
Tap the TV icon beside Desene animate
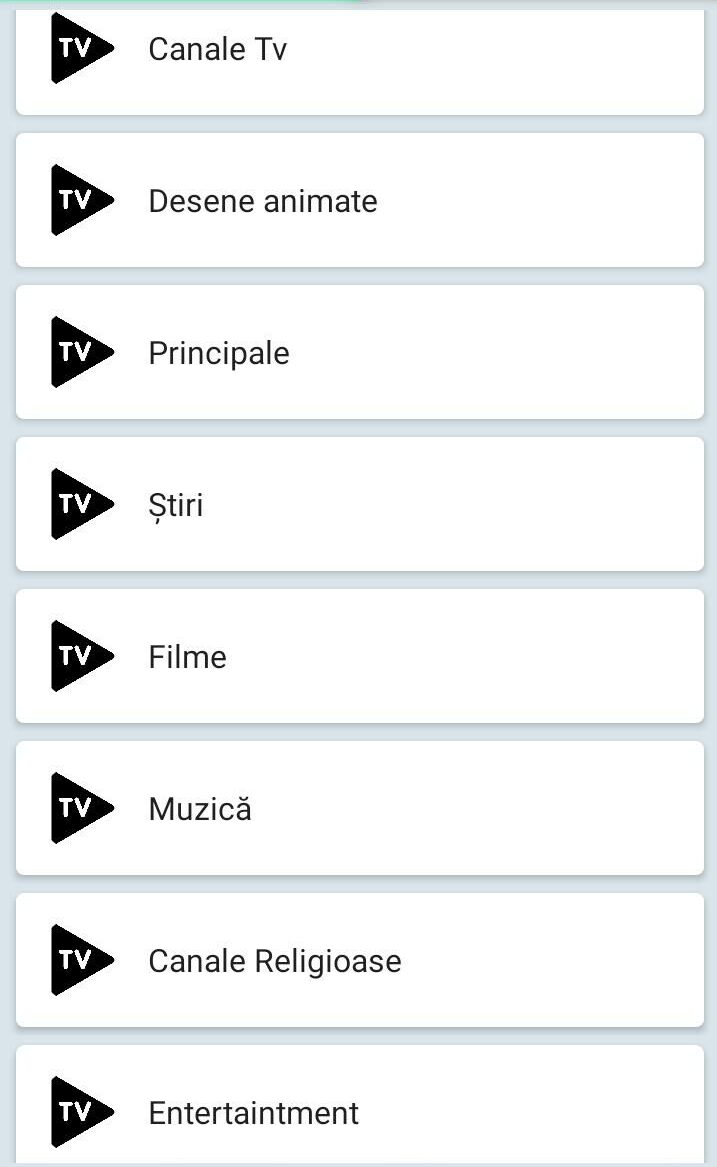point(80,200)
